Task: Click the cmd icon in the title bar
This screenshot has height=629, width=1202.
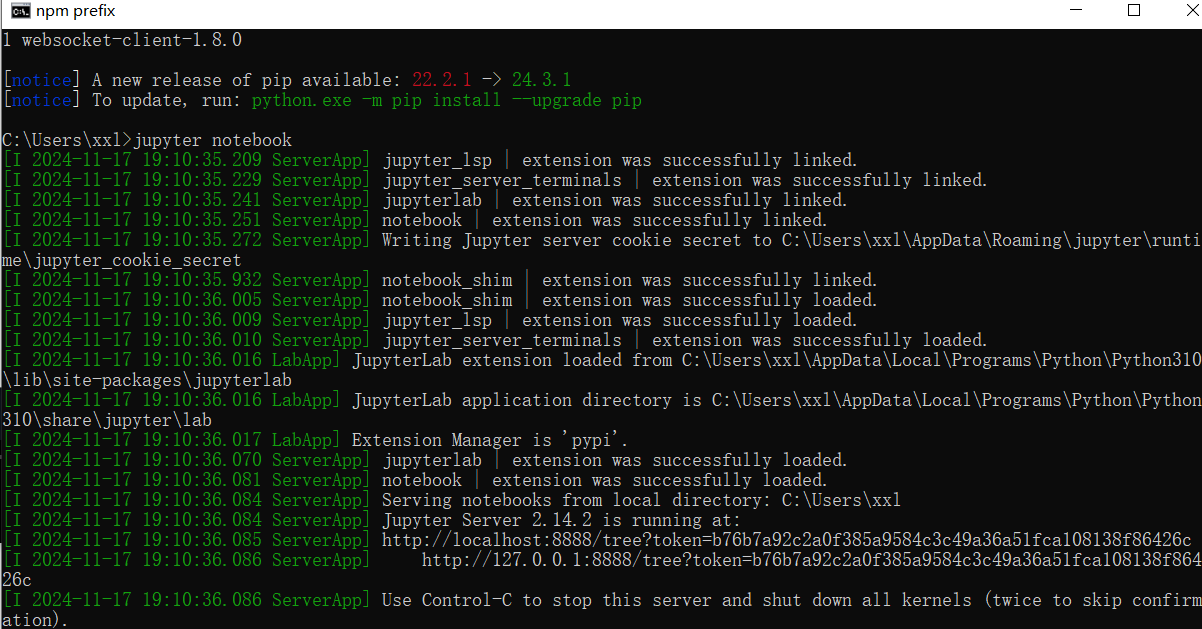Action: (x=19, y=11)
